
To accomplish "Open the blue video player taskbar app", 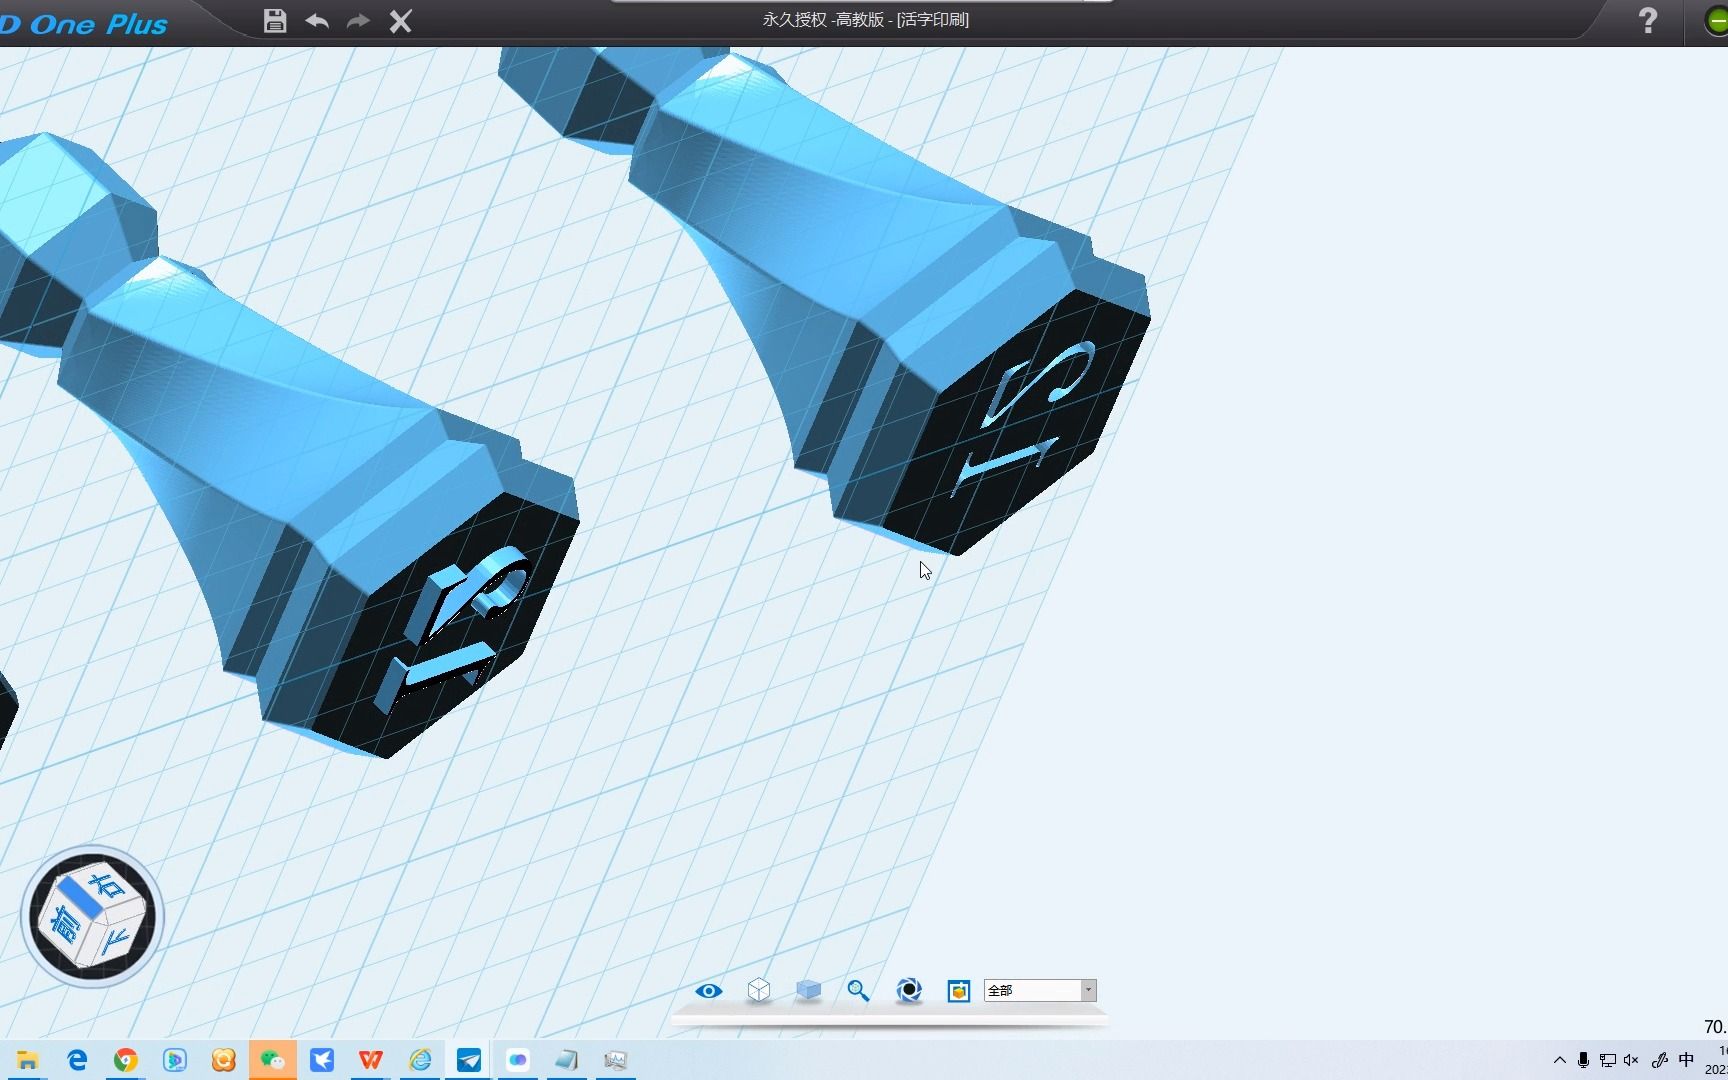I will tap(175, 1060).
